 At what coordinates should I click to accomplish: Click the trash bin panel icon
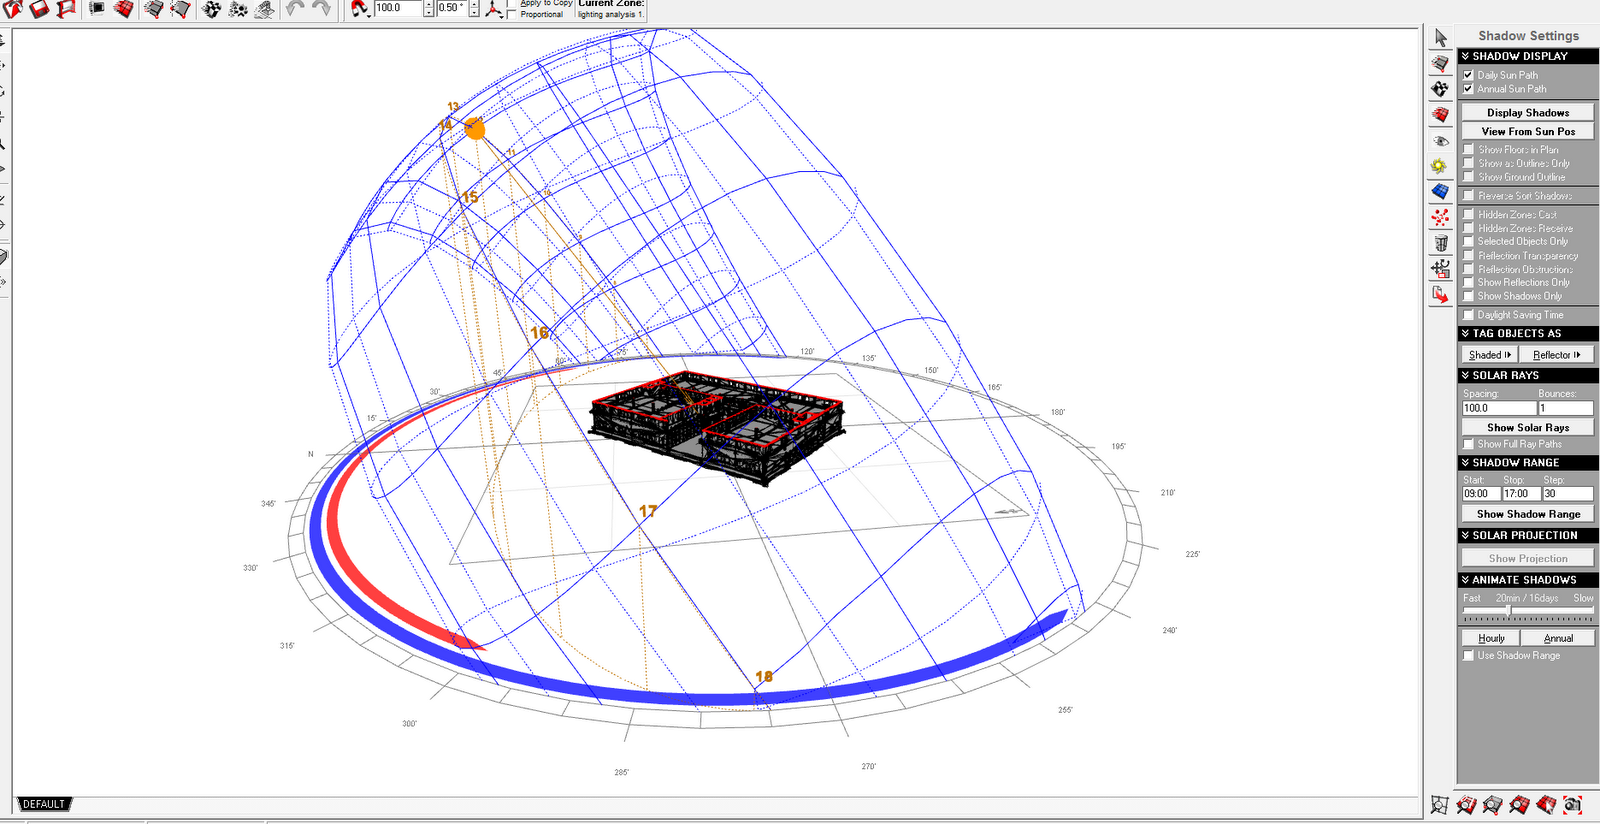pyautogui.click(x=1440, y=243)
